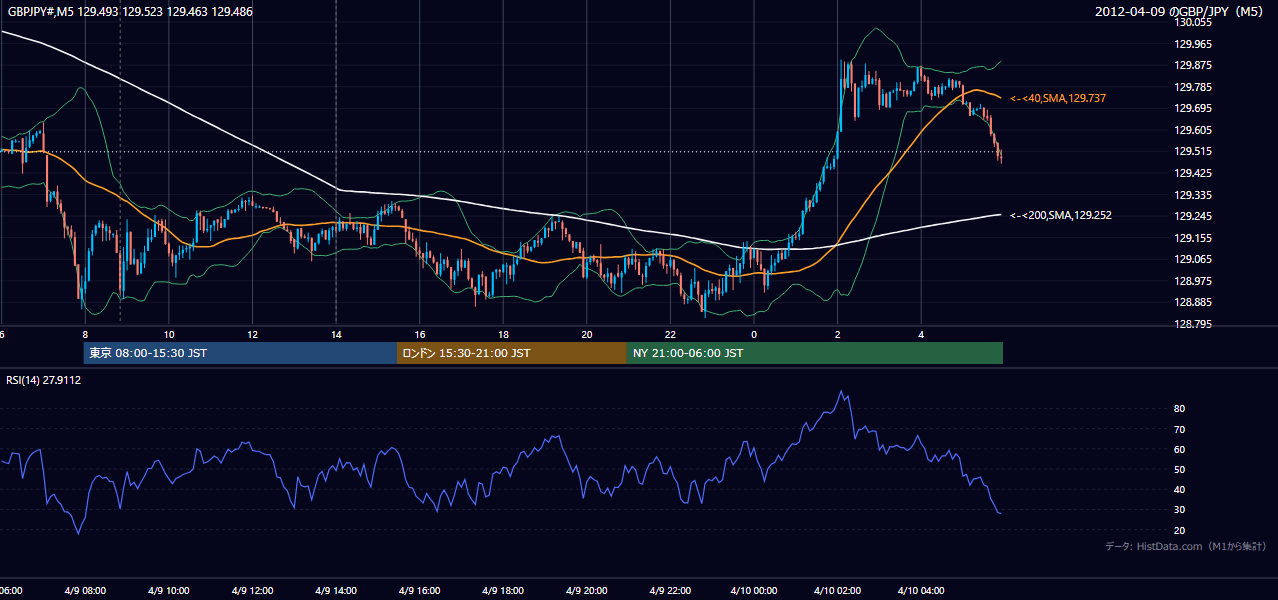
Task: Click price axis value 128.795
Action: tap(1194, 324)
